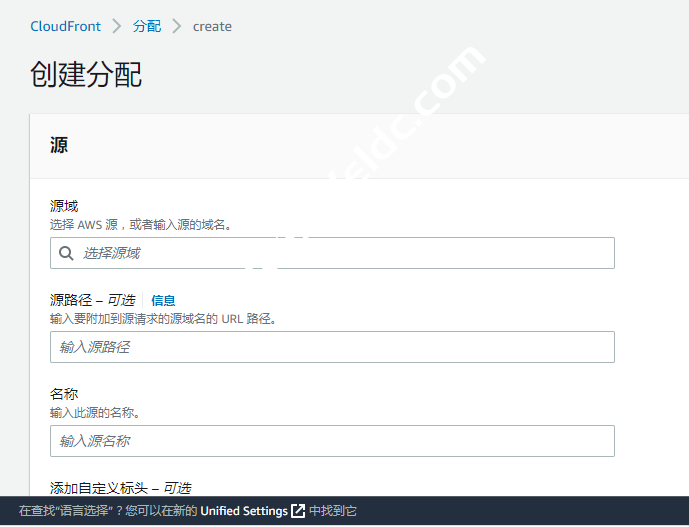Screen dimensions: 689x527
Task: Click the 源 section header
Action: pyautogui.click(x=59, y=145)
